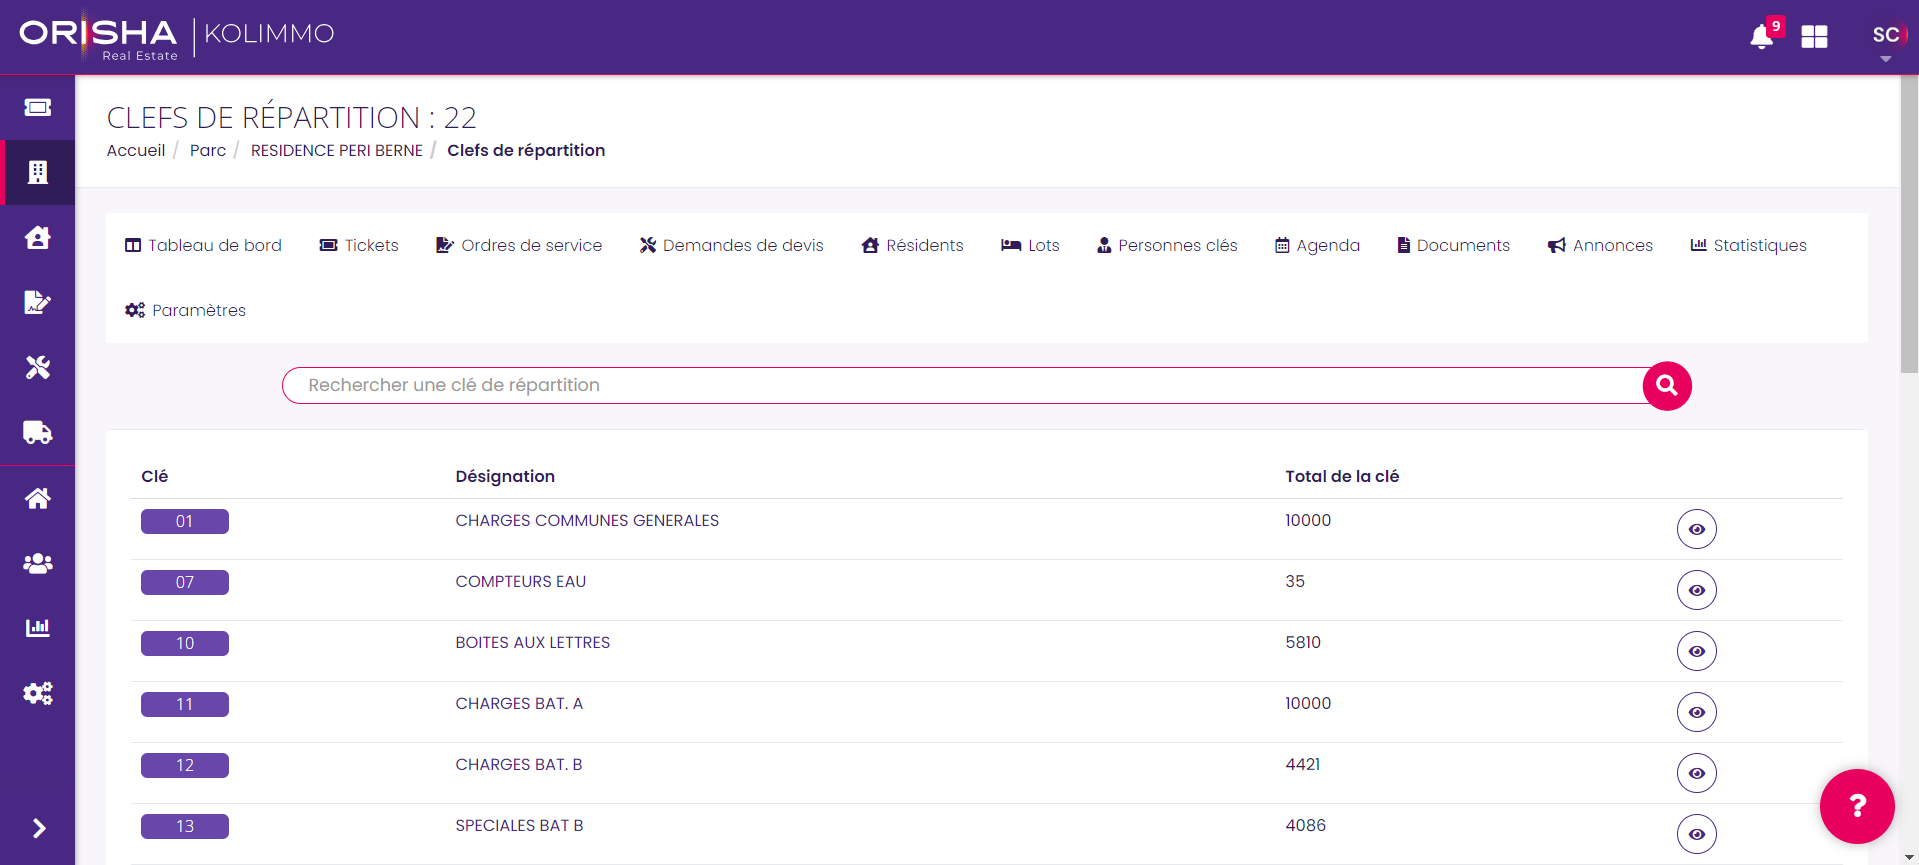This screenshot has width=1919, height=865.
Task: Click the COMPTEURS EAU designation text
Action: coord(521,581)
